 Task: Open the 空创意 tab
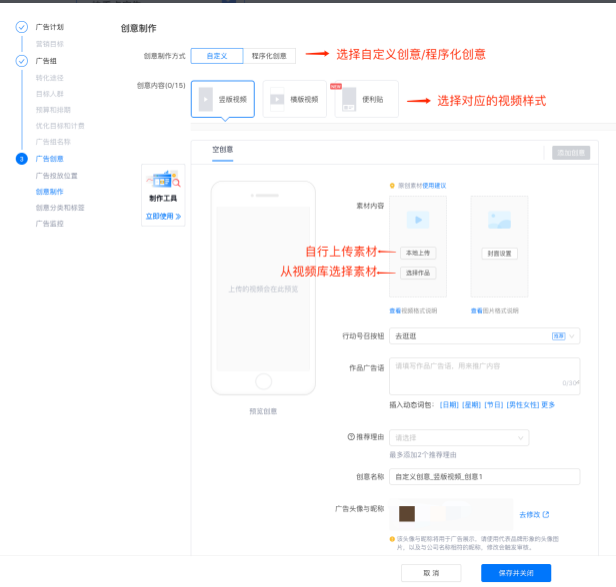click(x=223, y=150)
